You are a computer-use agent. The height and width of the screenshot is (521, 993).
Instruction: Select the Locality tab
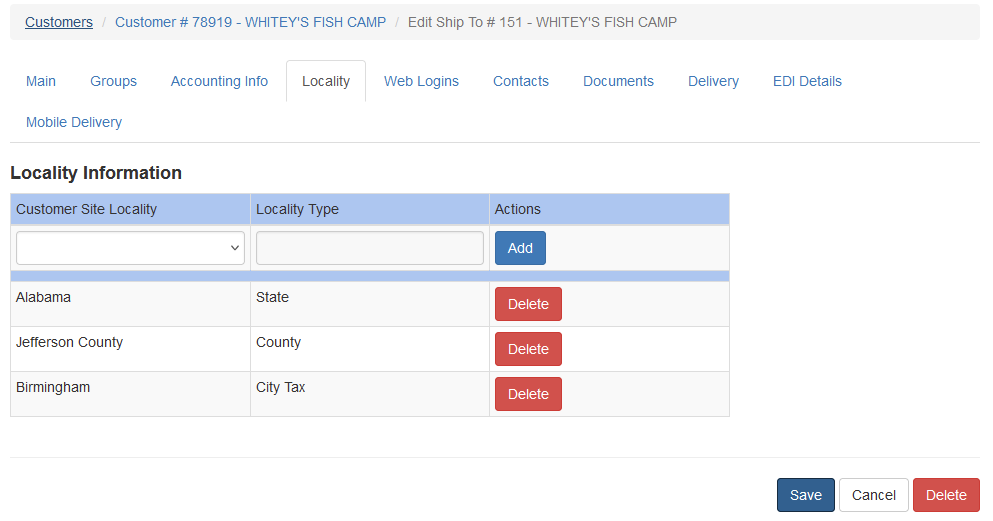click(x=326, y=81)
